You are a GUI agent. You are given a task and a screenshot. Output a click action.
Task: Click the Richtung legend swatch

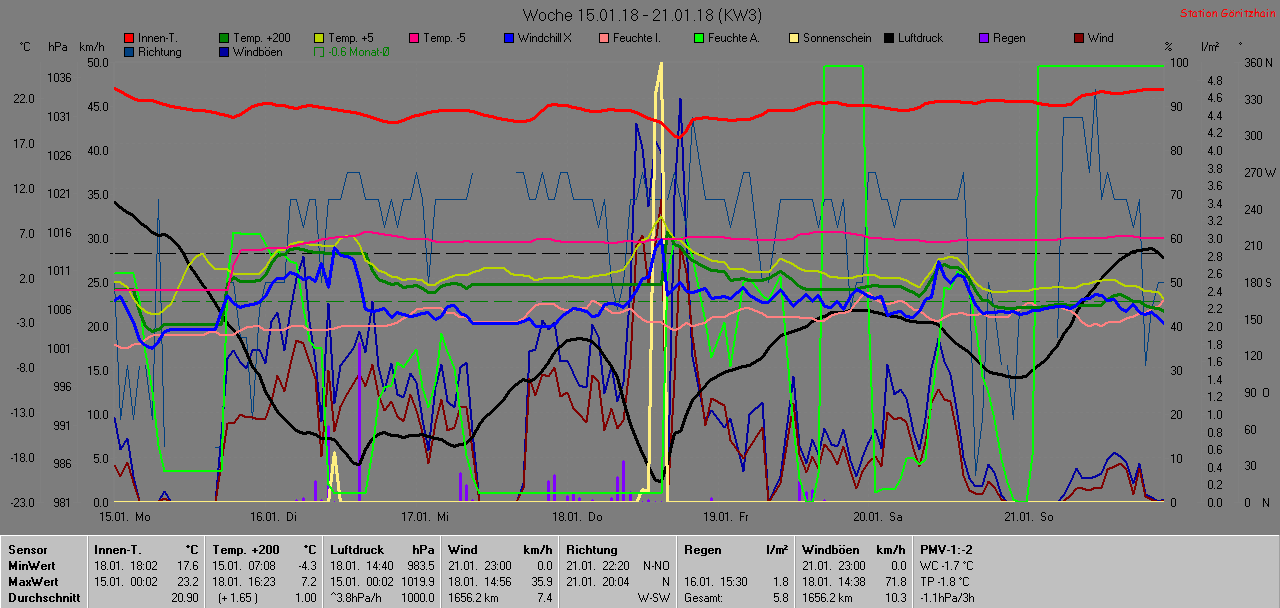[129, 52]
